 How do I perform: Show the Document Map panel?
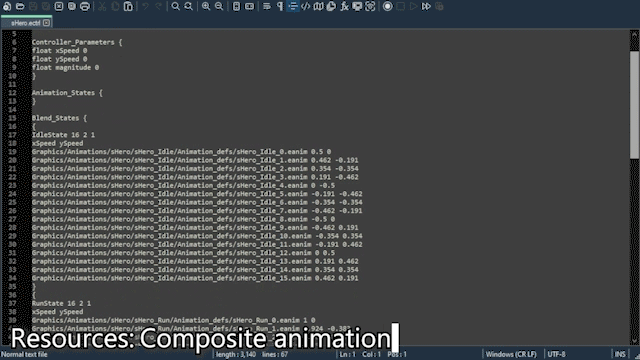click(x=318, y=6)
